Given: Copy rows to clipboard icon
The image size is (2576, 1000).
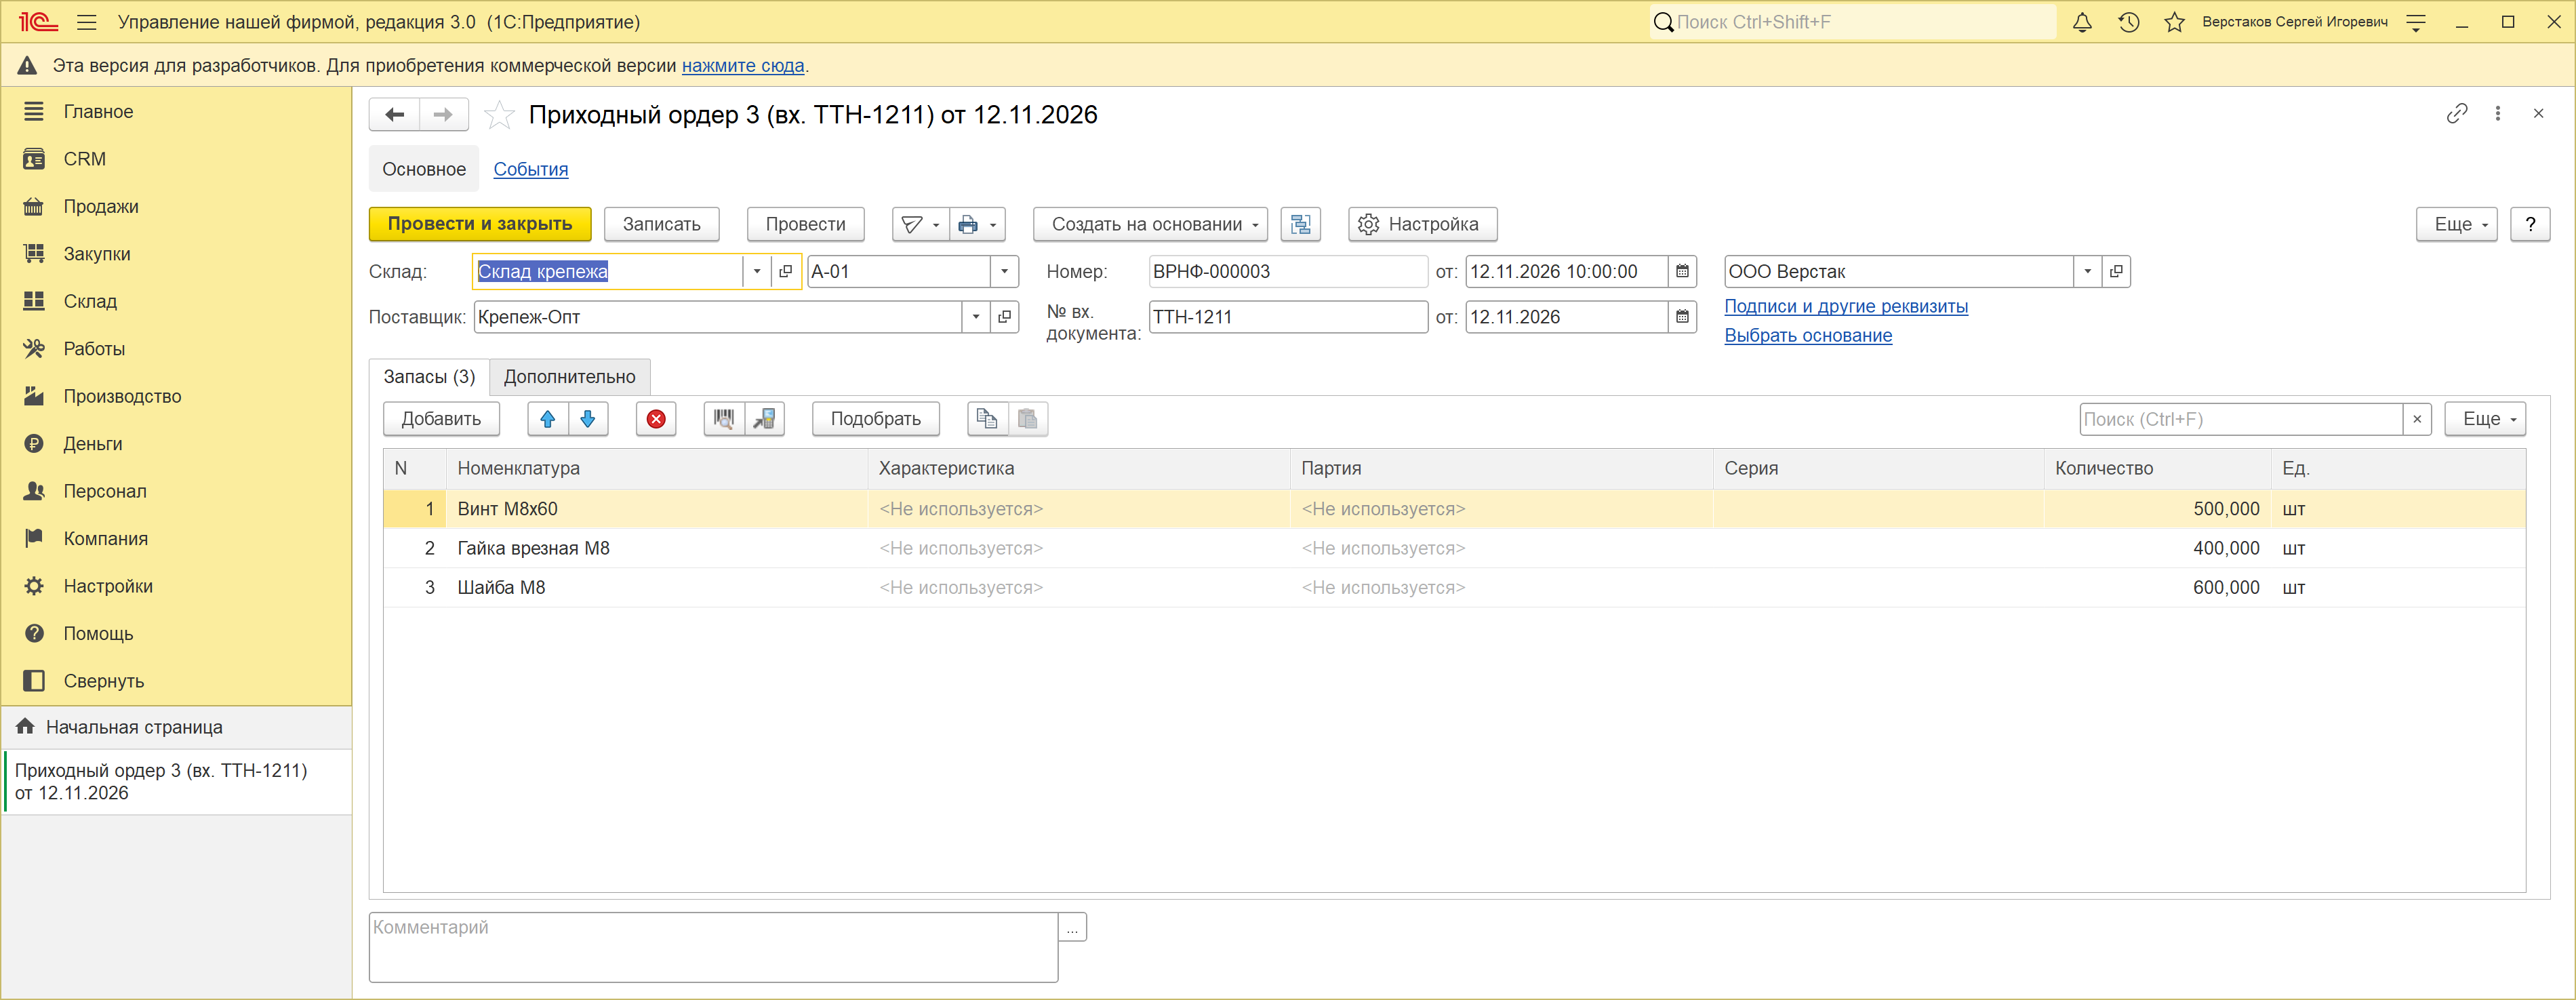Looking at the screenshot, I should [987, 419].
